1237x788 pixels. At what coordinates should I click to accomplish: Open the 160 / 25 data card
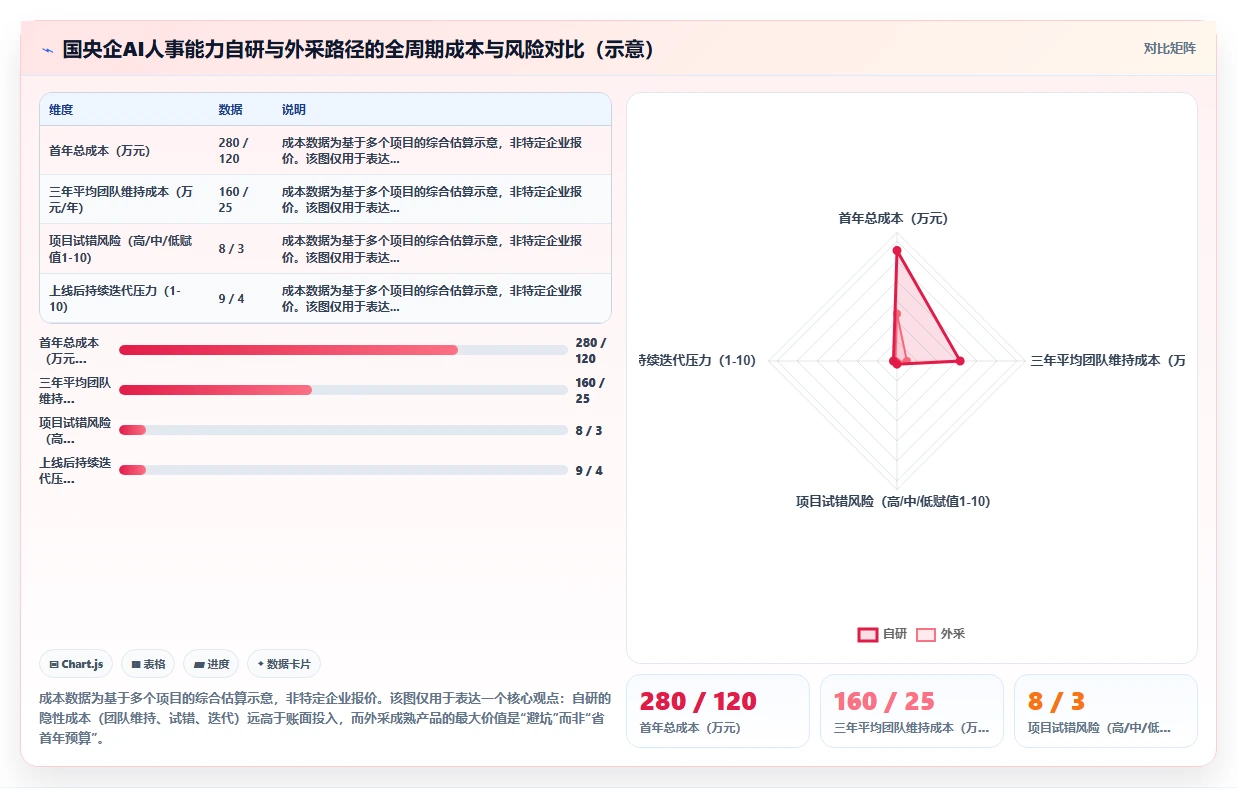click(911, 711)
